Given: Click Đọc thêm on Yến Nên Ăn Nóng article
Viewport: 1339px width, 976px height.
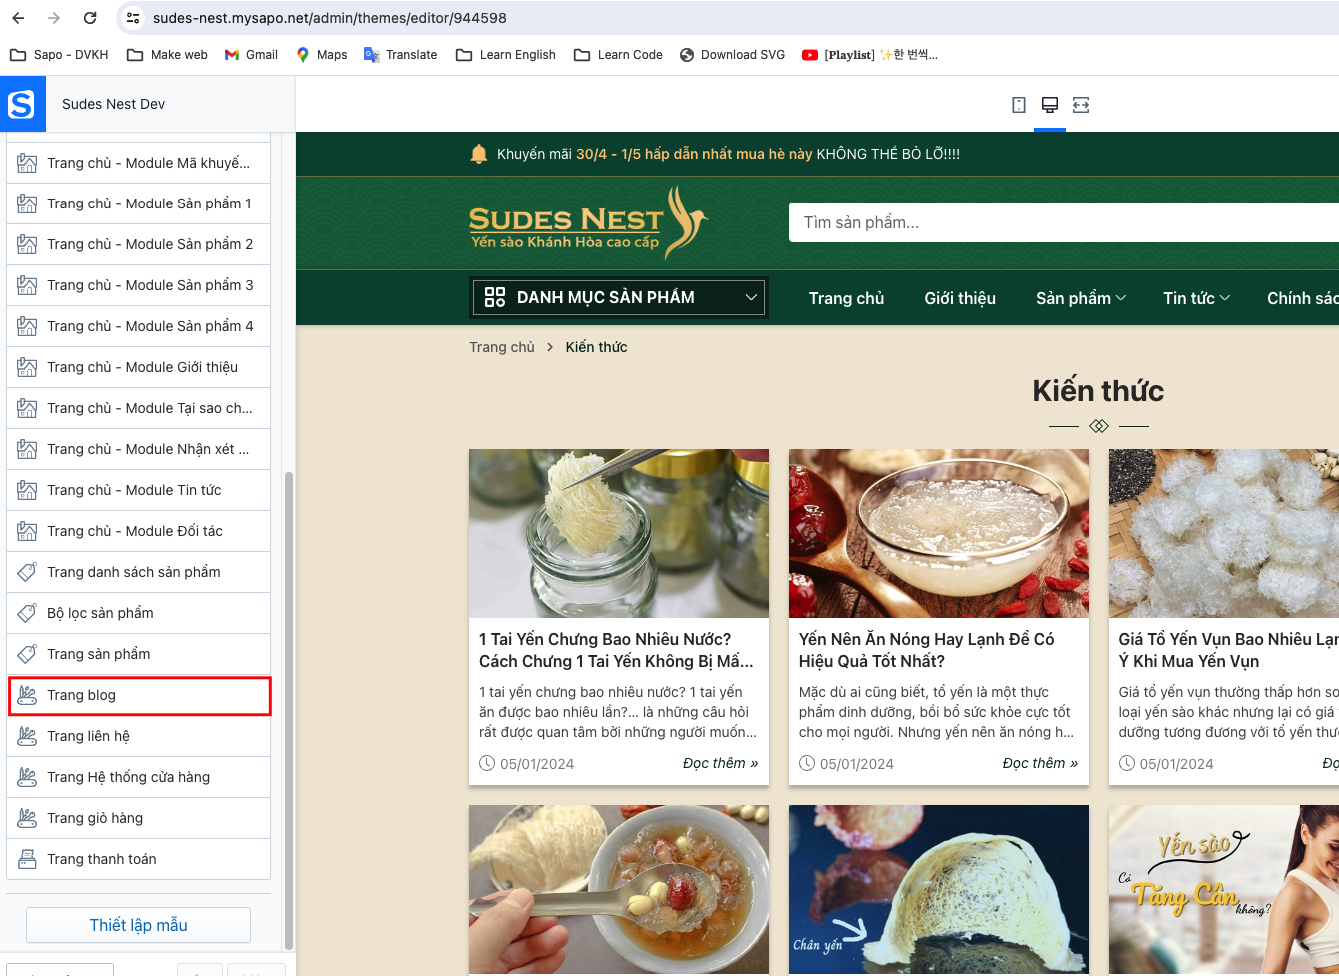Looking at the screenshot, I should 1040,763.
